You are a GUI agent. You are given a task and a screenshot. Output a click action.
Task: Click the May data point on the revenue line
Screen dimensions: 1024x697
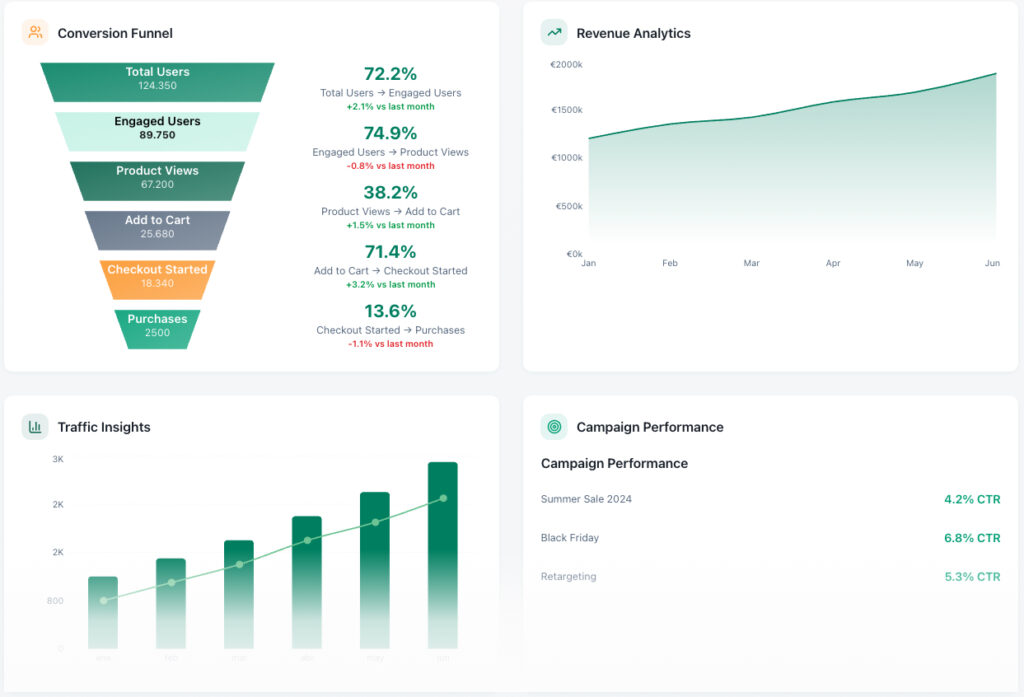(914, 94)
